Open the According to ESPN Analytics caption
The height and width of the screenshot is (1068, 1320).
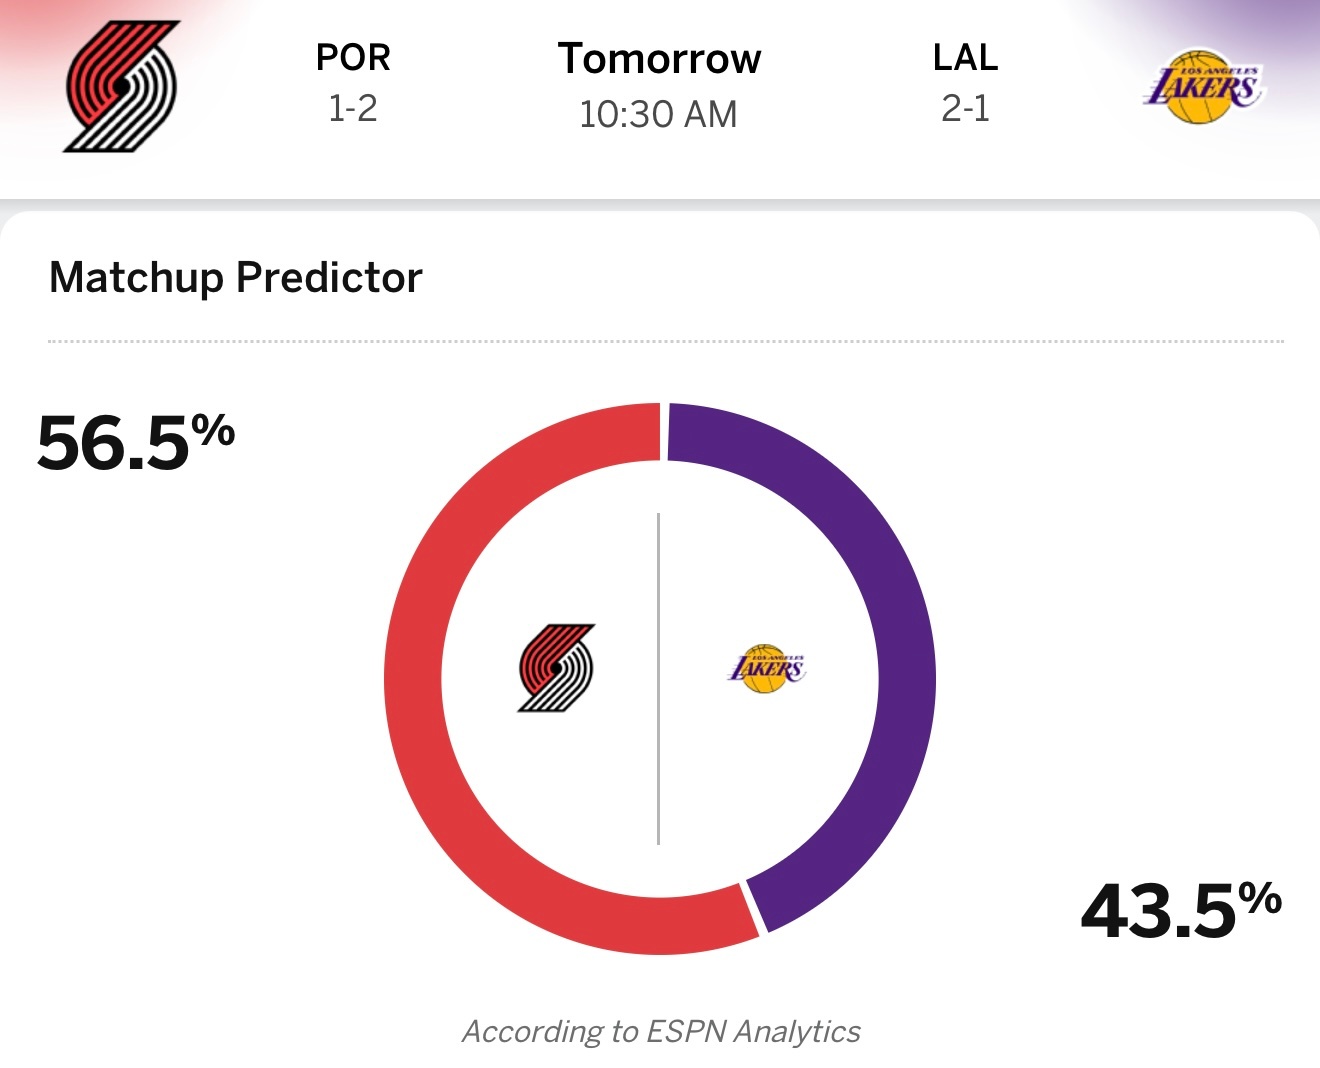pos(660,1031)
